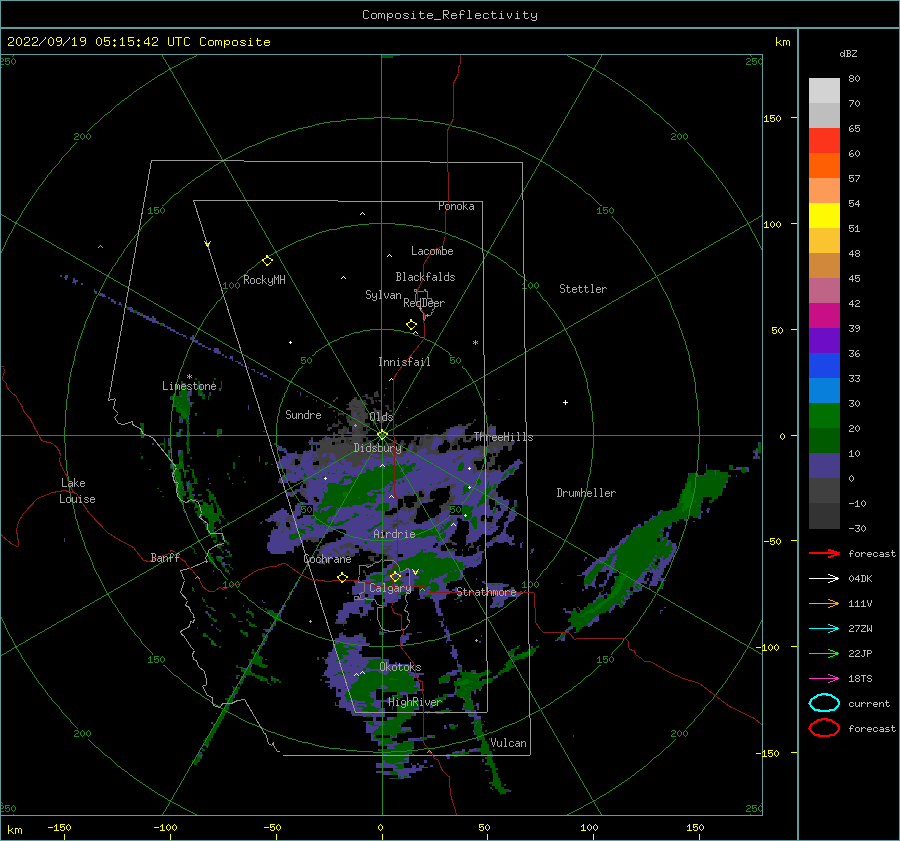
Task: Click the 04DK legend label text
Action: click(860, 579)
